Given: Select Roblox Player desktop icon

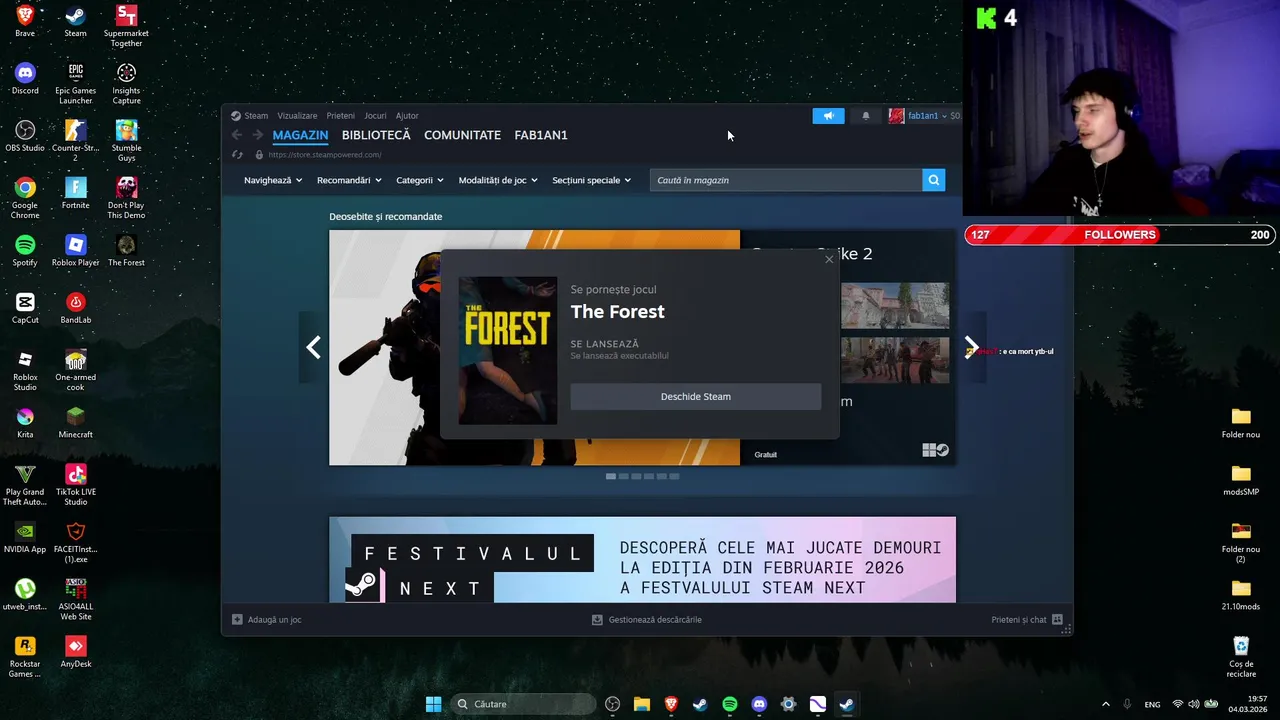Looking at the screenshot, I should [x=75, y=250].
